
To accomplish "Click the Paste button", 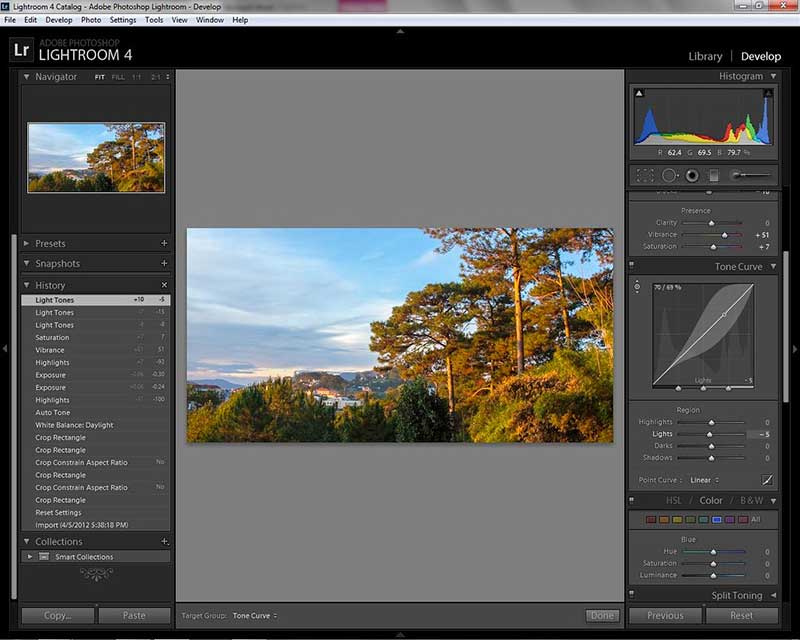I will click(134, 616).
